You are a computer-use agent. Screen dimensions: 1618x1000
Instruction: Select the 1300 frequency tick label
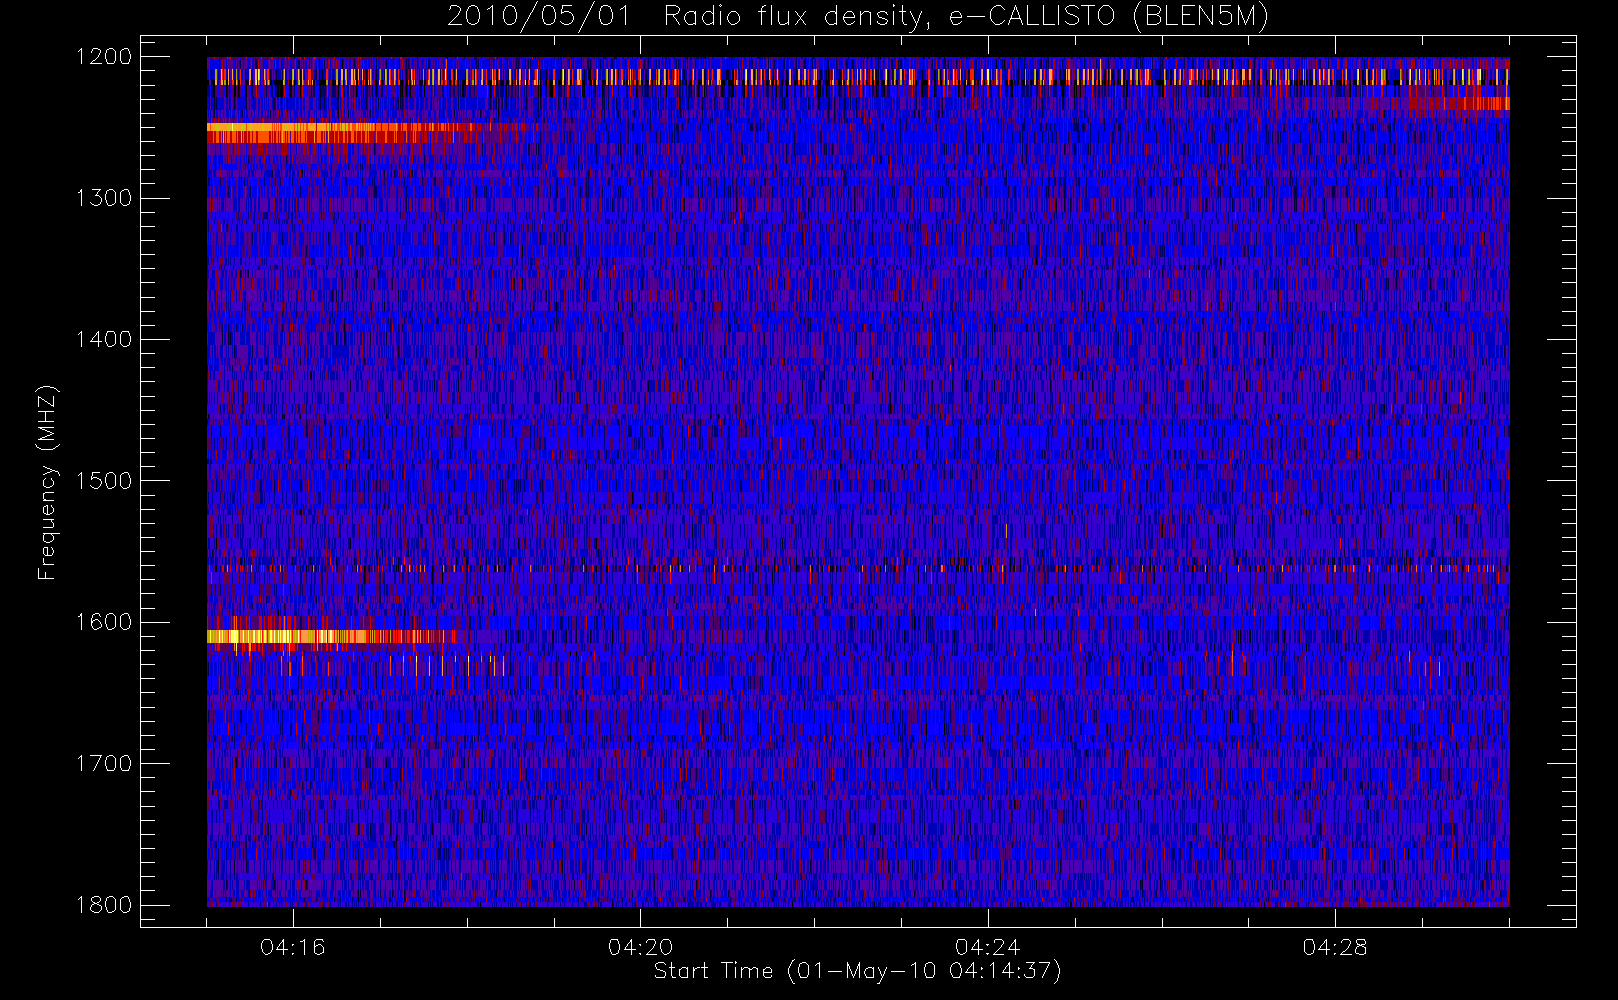tap(104, 198)
